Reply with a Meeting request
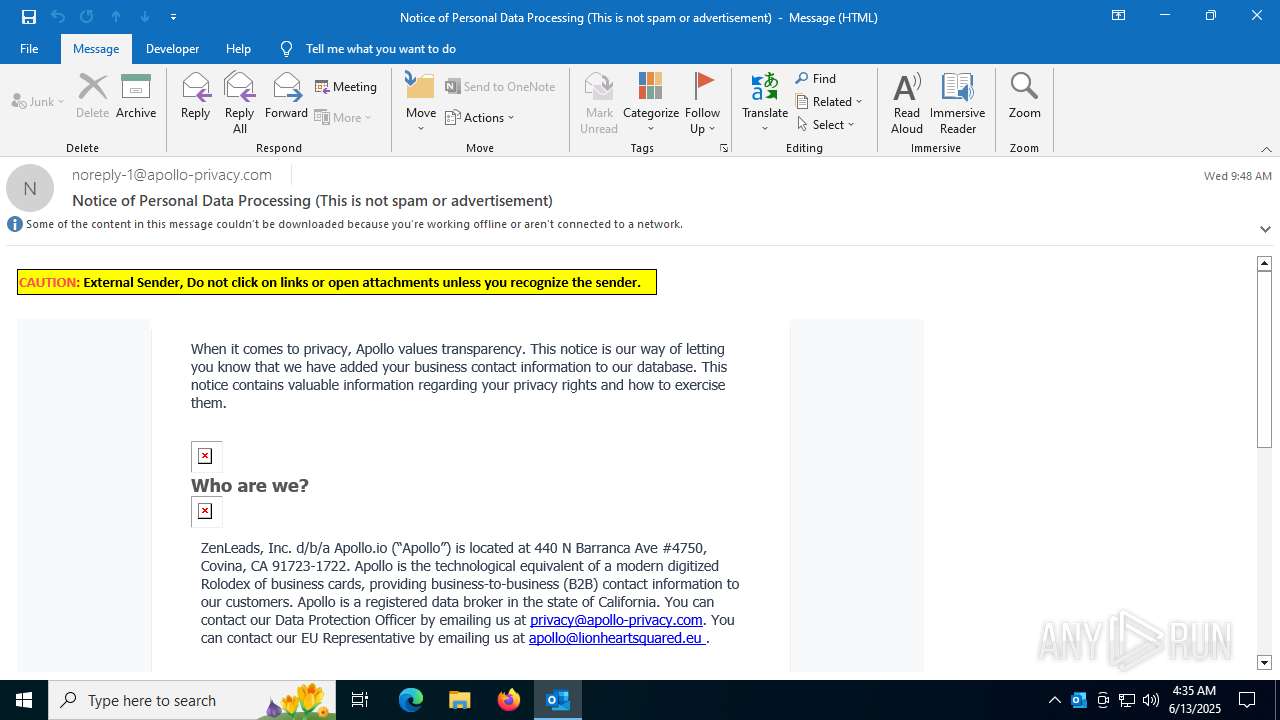Image resolution: width=1280 pixels, height=720 pixels. [x=346, y=87]
